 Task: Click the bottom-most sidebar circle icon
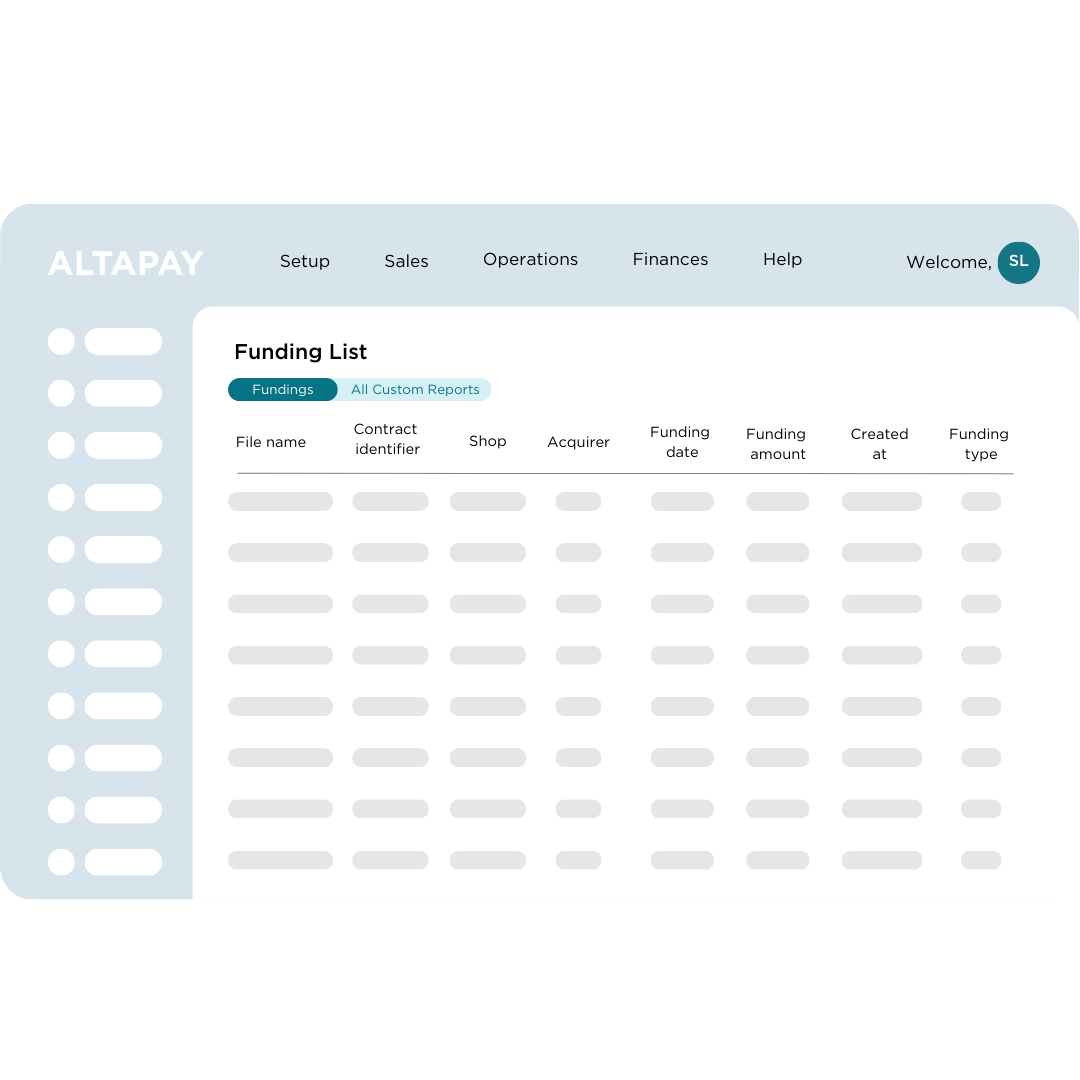pyautogui.click(x=61, y=861)
